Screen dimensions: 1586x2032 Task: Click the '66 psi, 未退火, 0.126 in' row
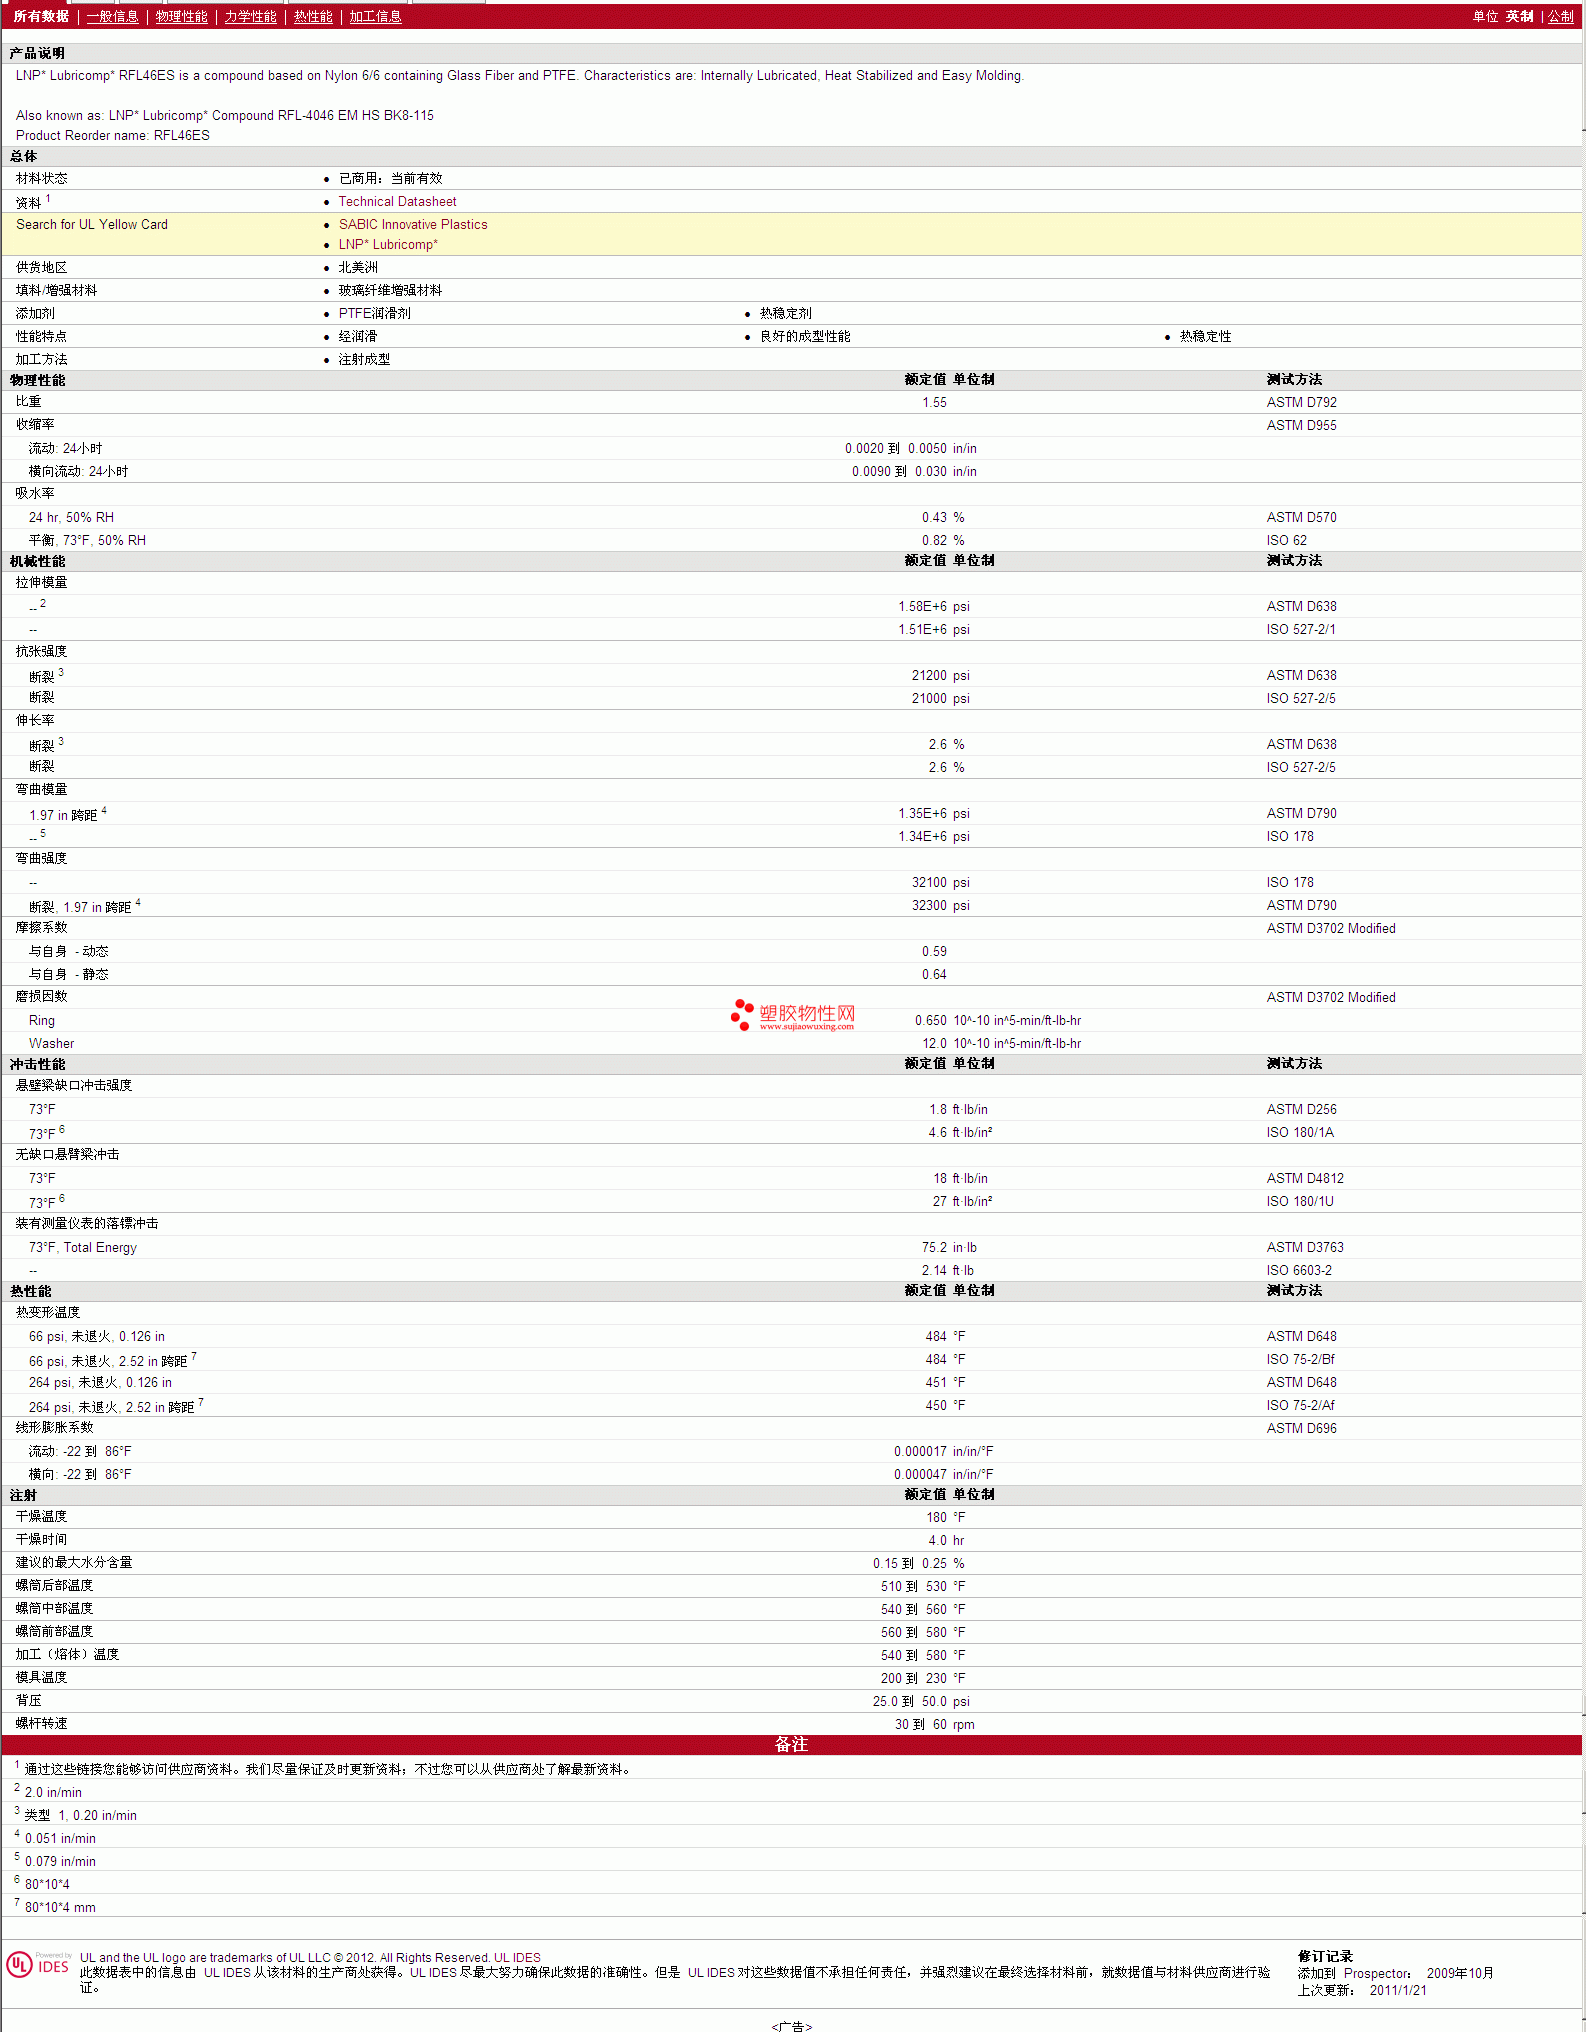tap(97, 1336)
